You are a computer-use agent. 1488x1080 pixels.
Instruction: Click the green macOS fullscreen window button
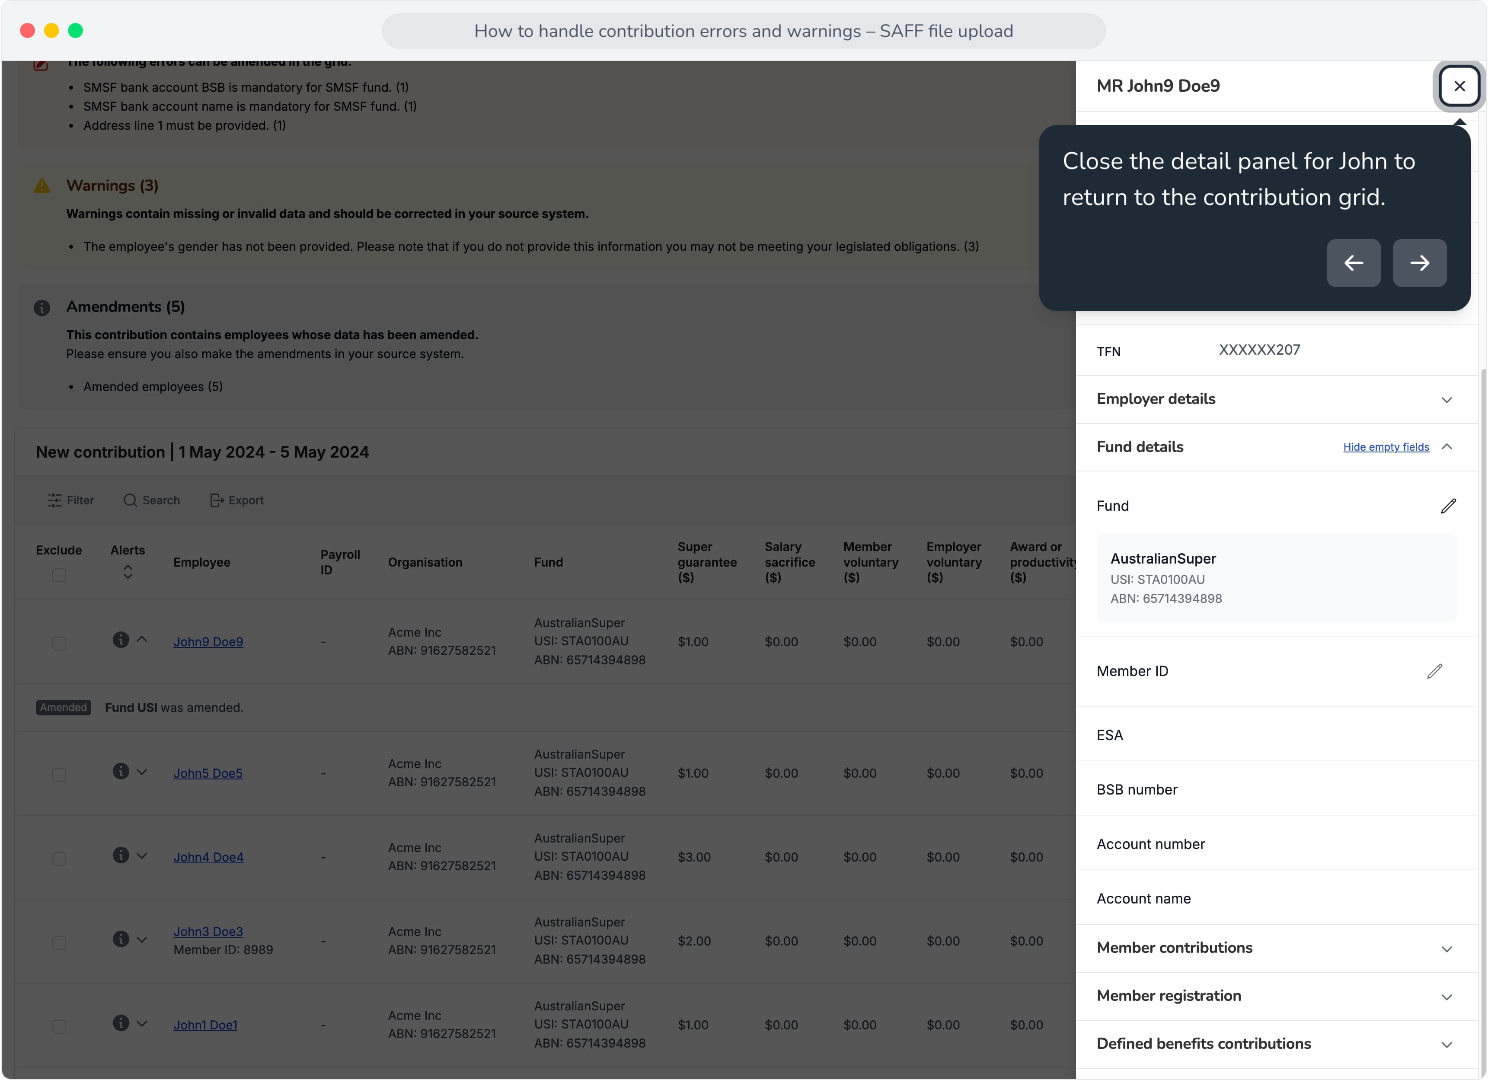[75, 31]
